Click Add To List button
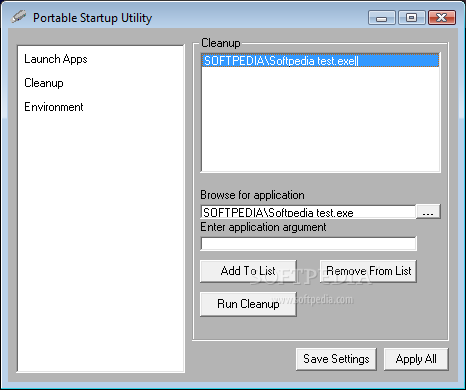466x390 pixels. [248, 271]
